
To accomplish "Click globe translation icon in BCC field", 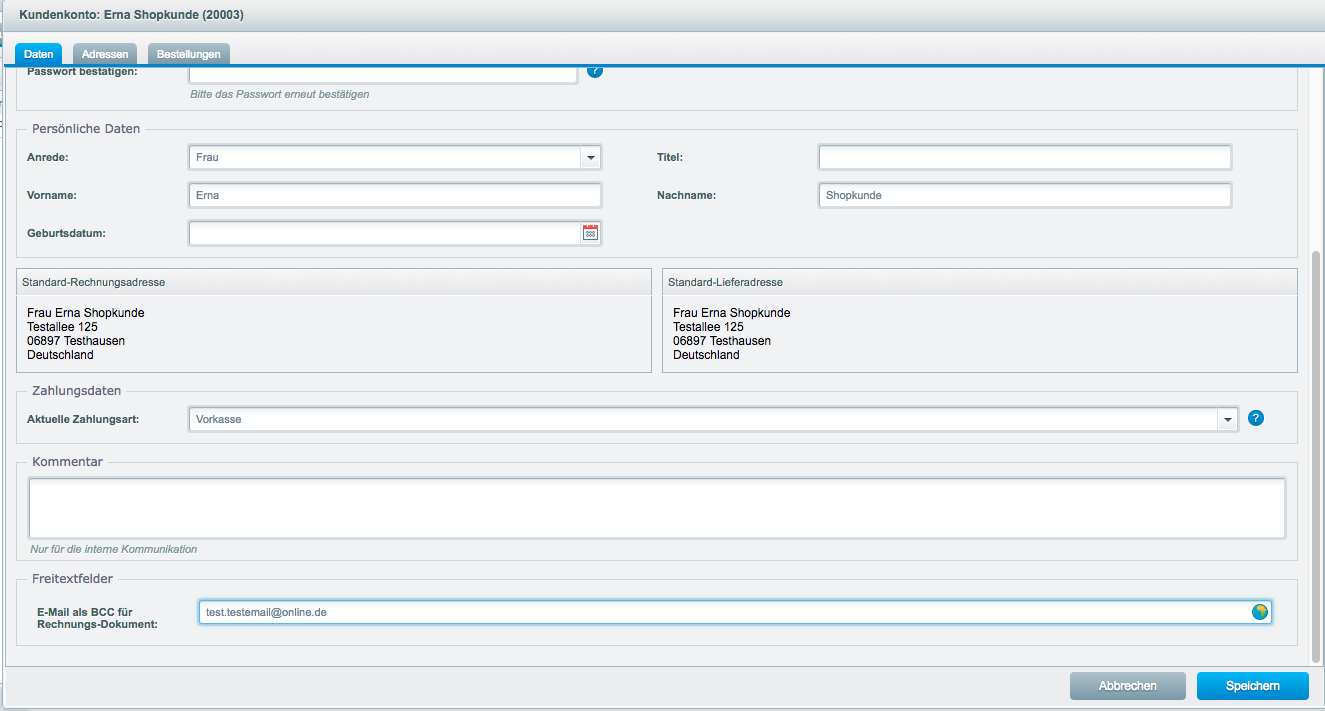I will (1260, 612).
